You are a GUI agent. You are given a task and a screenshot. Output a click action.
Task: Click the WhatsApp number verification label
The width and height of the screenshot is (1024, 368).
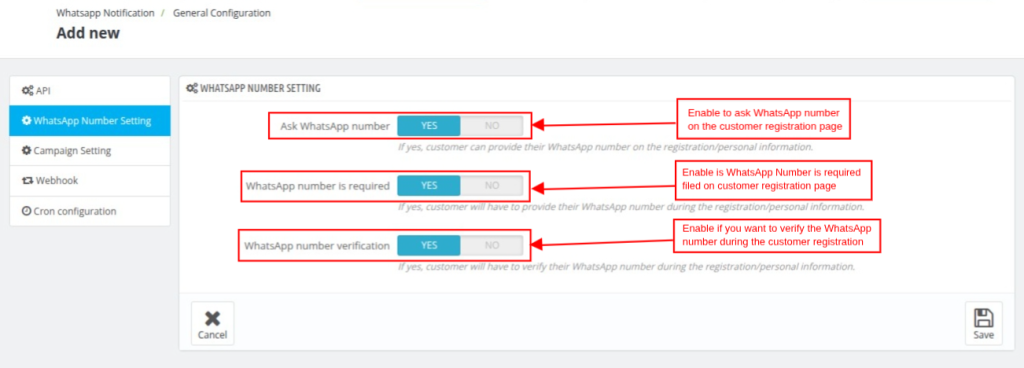click(x=317, y=246)
